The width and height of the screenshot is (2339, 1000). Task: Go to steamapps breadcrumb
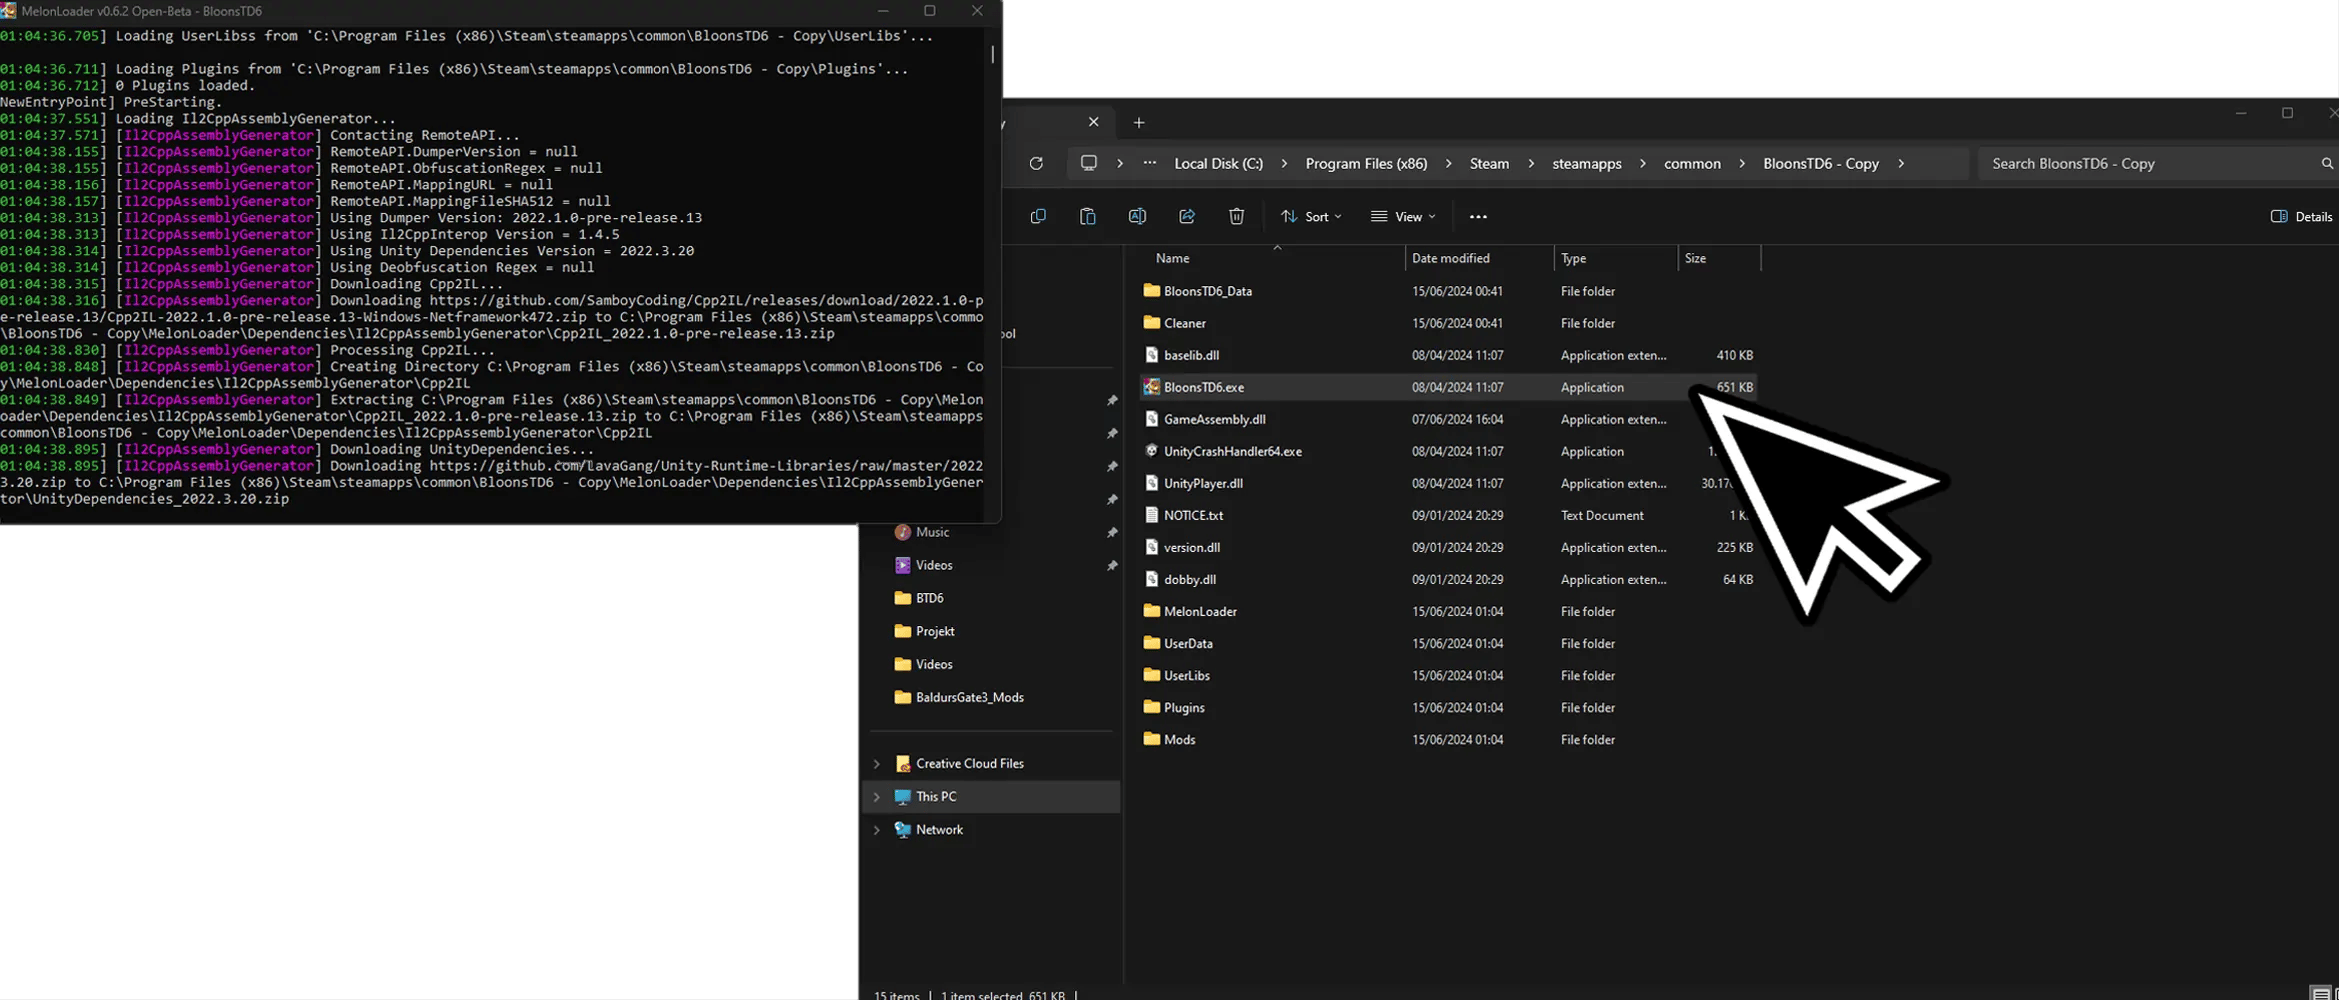tap(1586, 163)
